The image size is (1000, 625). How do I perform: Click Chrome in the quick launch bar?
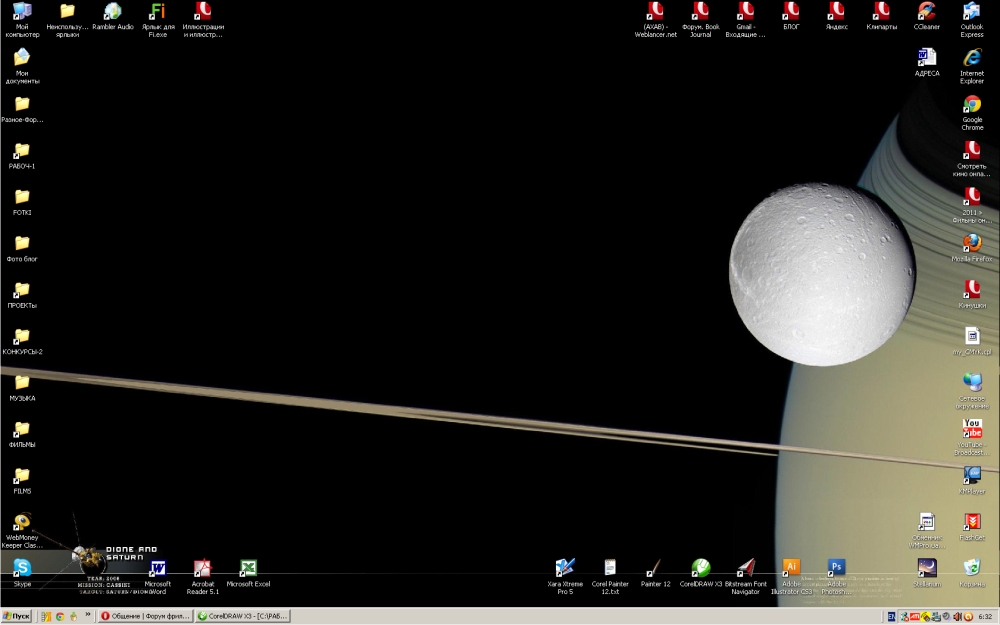coord(60,616)
